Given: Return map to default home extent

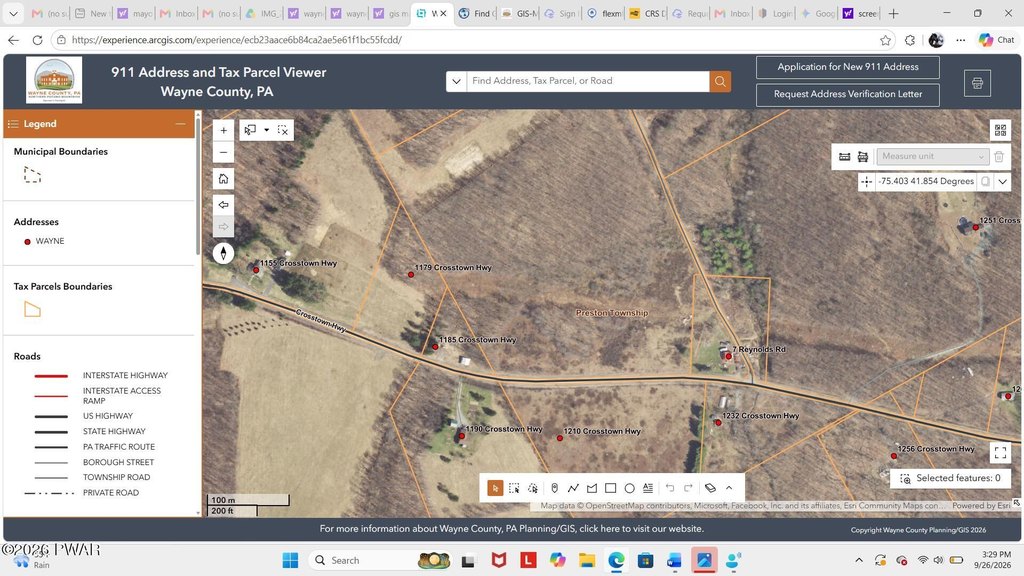Looking at the screenshot, I should (223, 179).
